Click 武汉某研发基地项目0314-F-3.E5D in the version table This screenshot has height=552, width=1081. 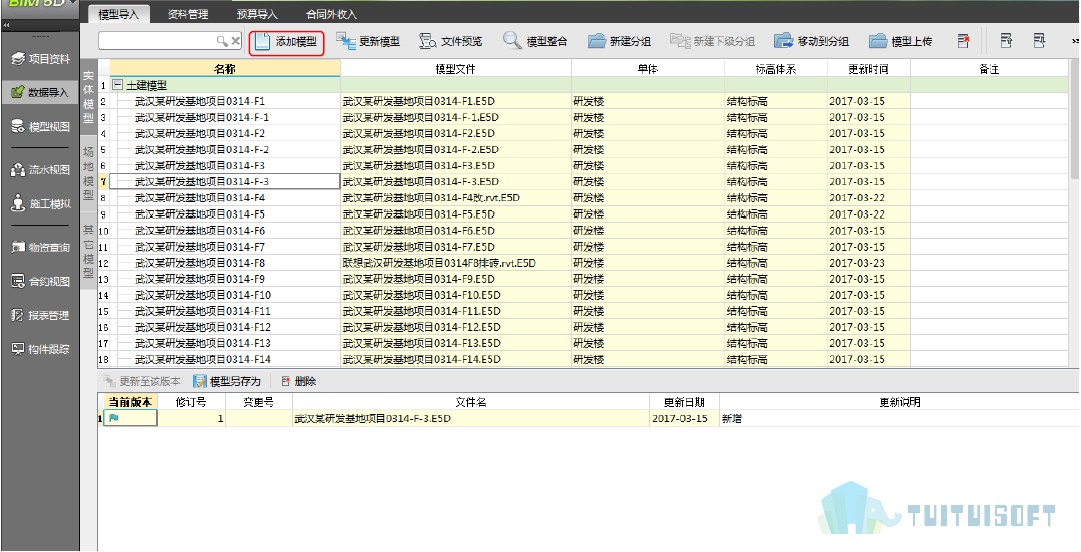pos(471,418)
